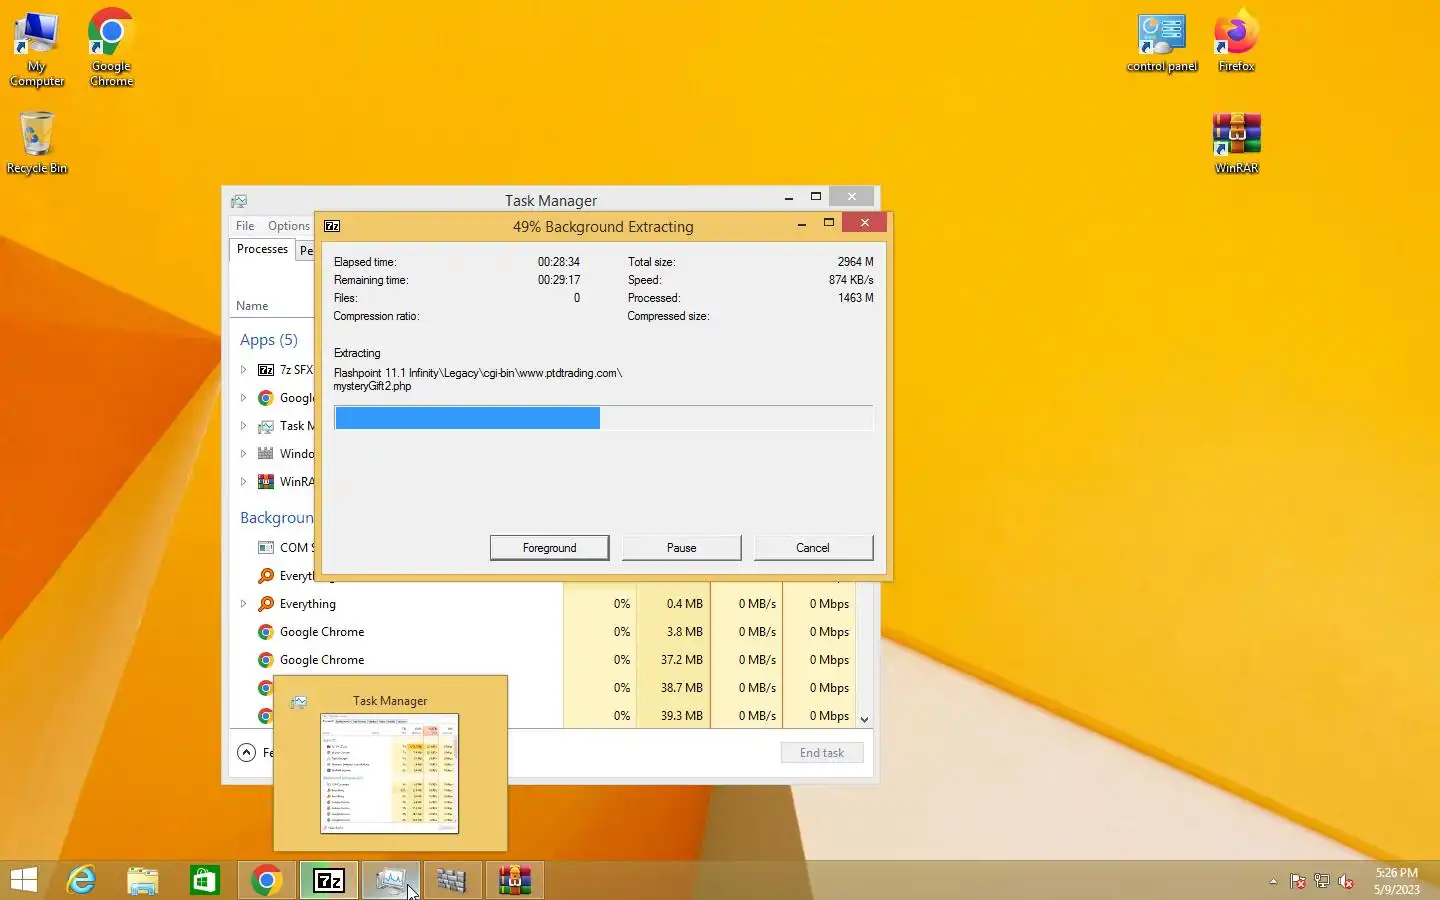1440x900 pixels.
Task: Switch to the Performance tab
Action: (305, 250)
